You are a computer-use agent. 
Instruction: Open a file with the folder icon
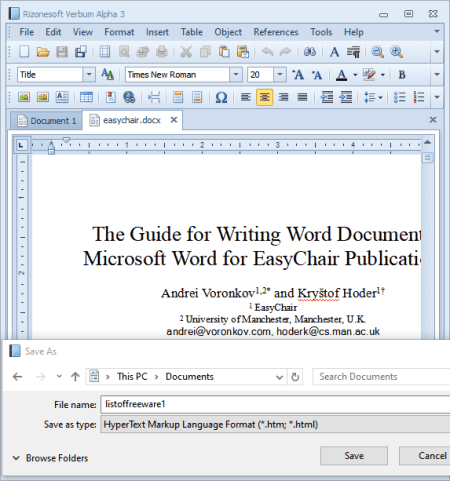pyautogui.click(x=43, y=52)
